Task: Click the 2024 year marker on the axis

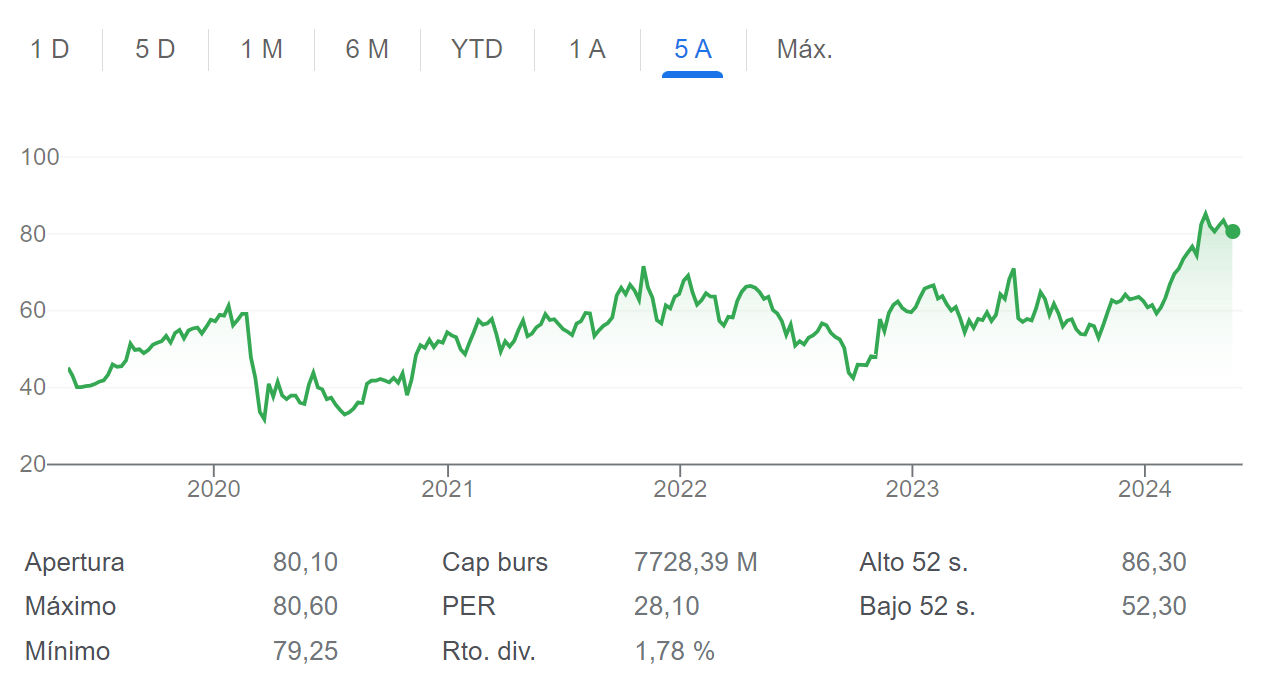Action: (x=1144, y=489)
